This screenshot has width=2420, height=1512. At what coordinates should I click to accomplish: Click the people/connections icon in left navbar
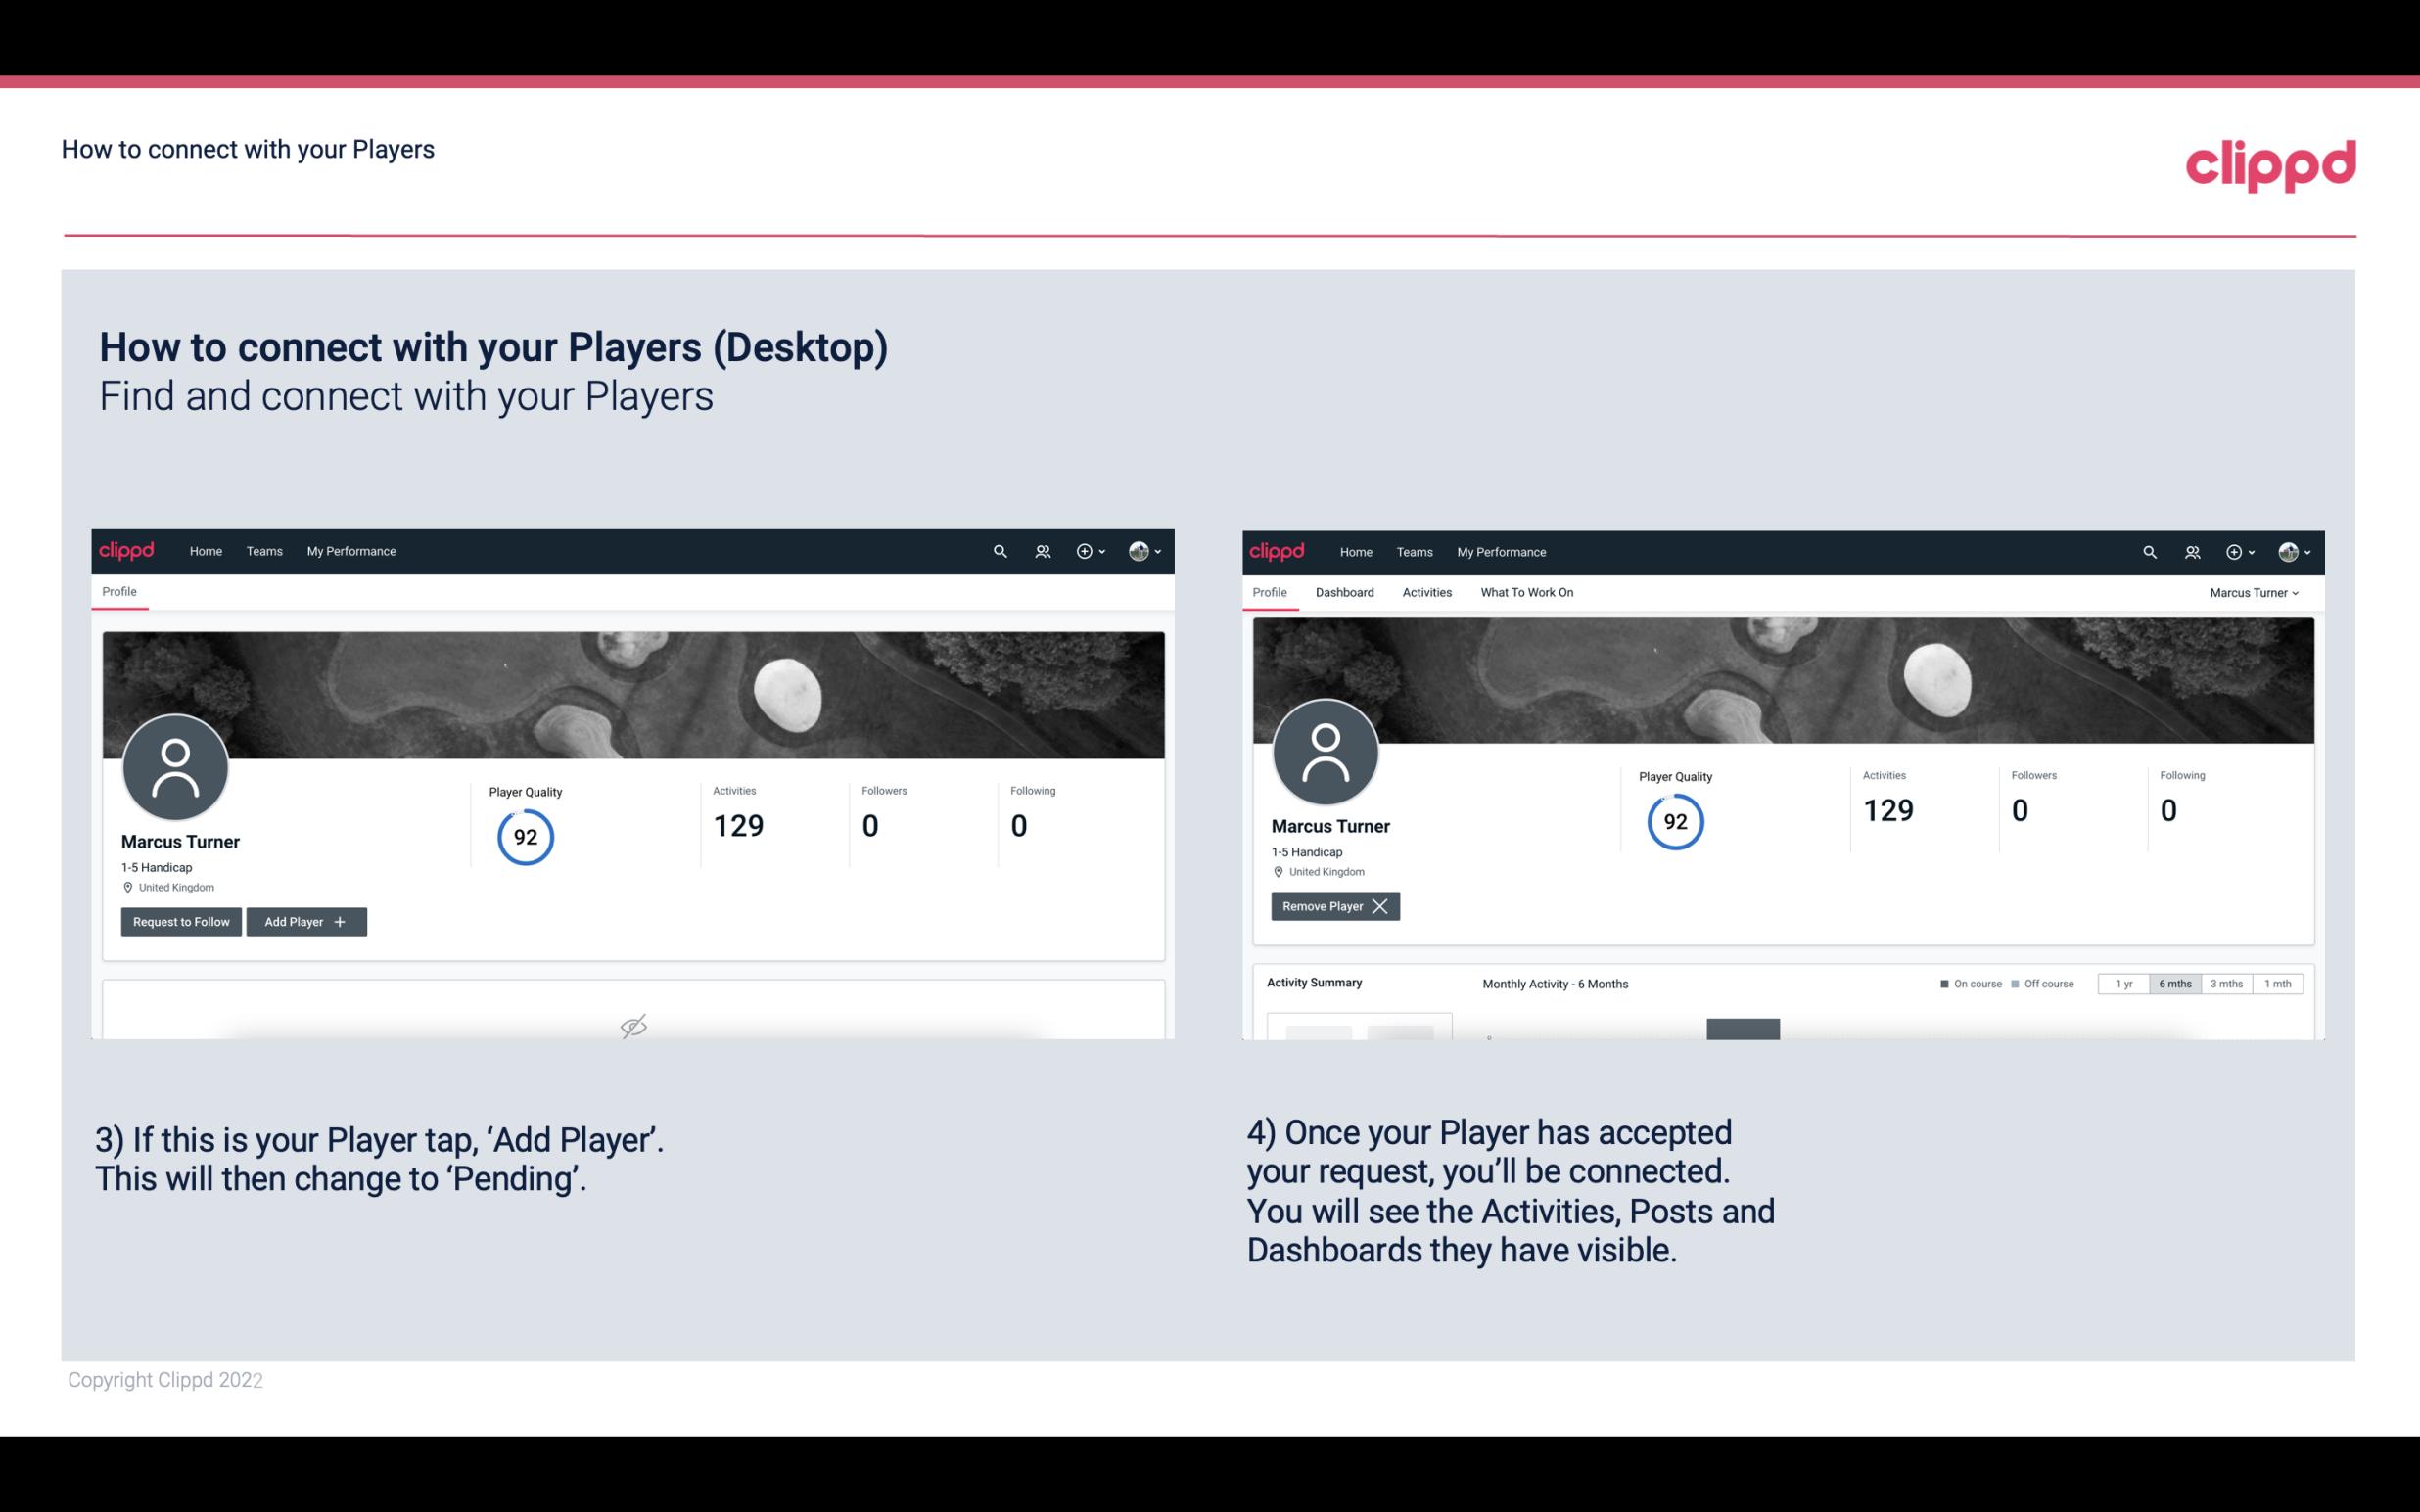click(x=1040, y=552)
